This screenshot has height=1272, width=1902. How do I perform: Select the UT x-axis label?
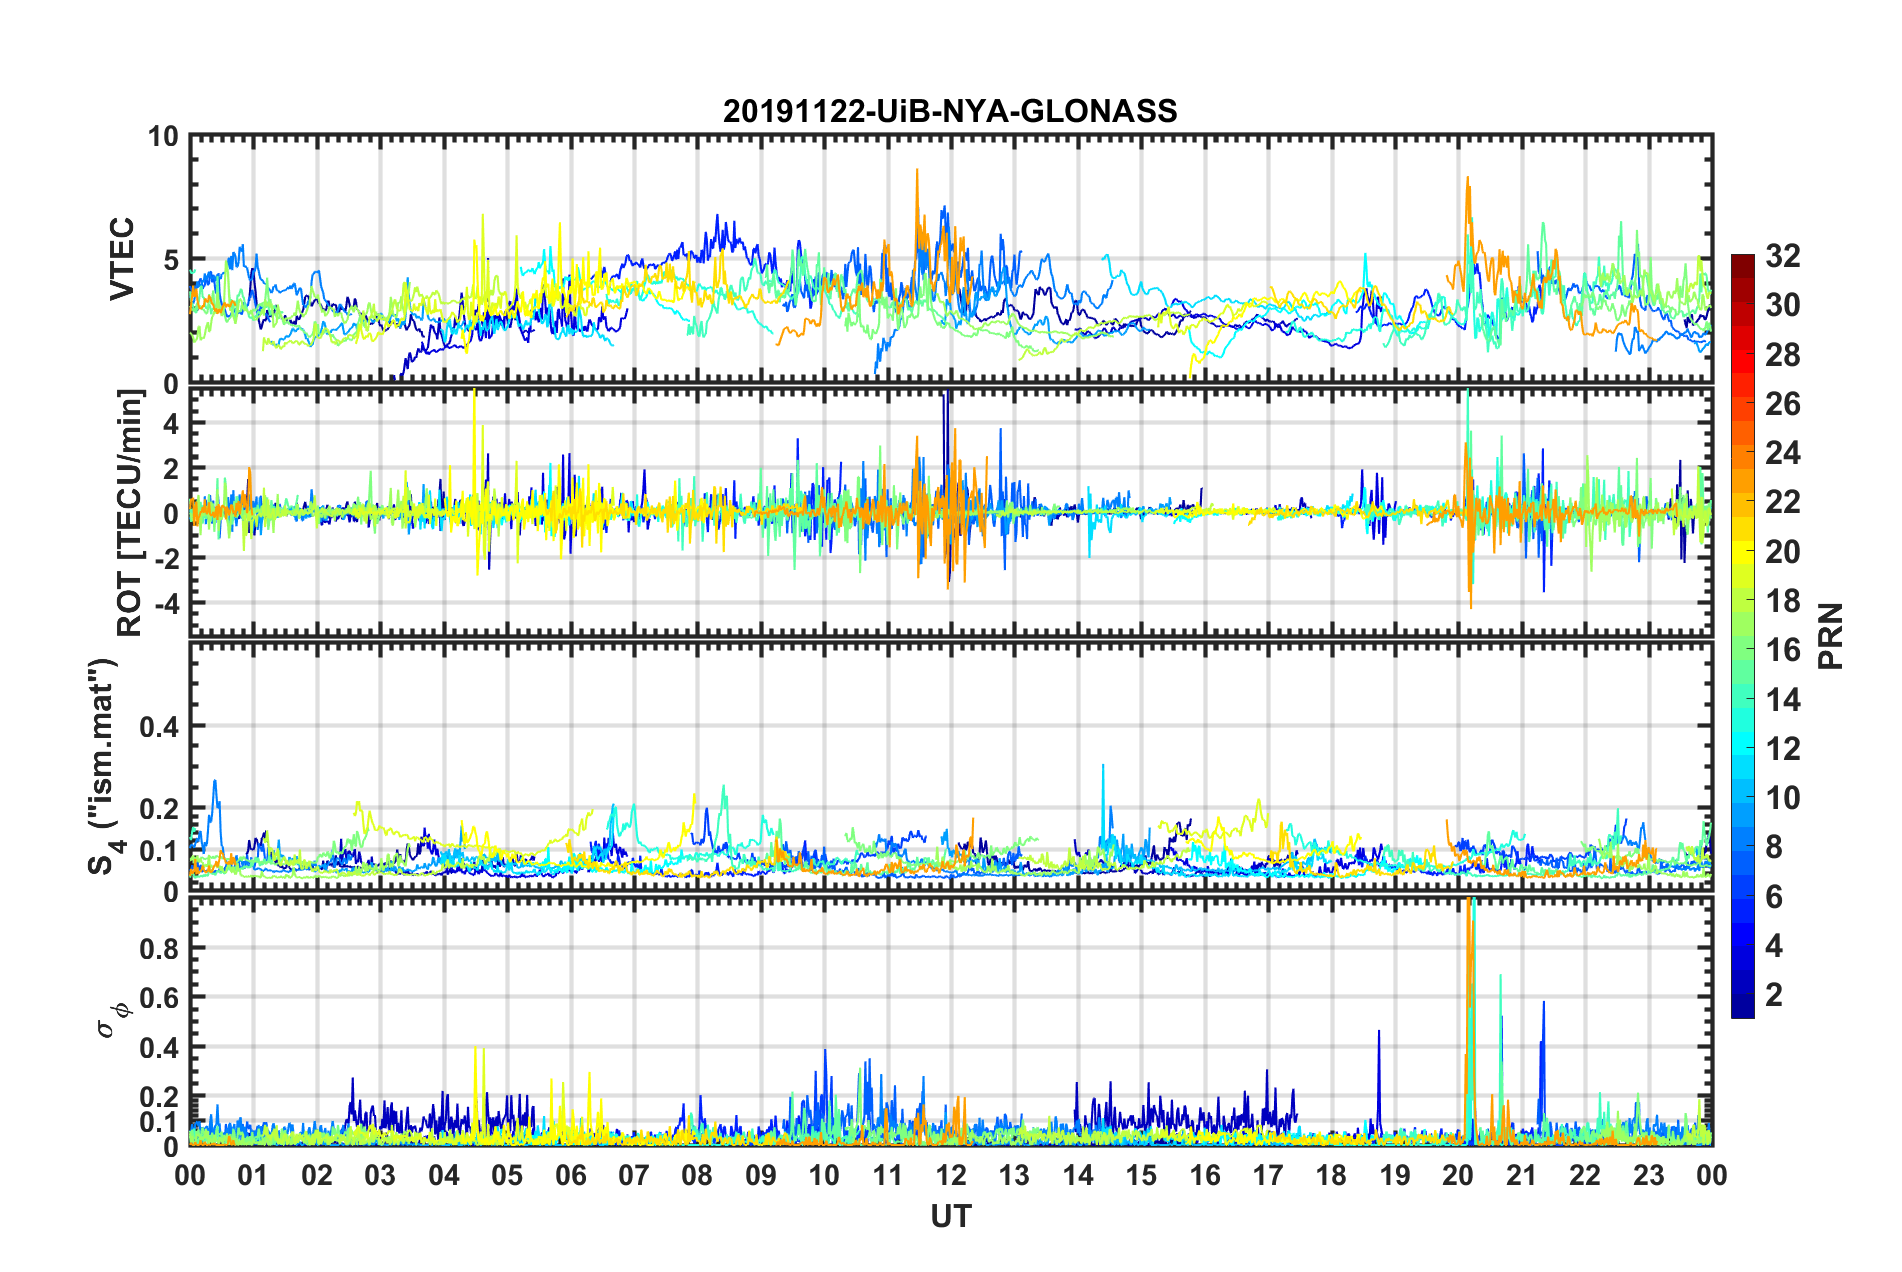(x=950, y=1216)
